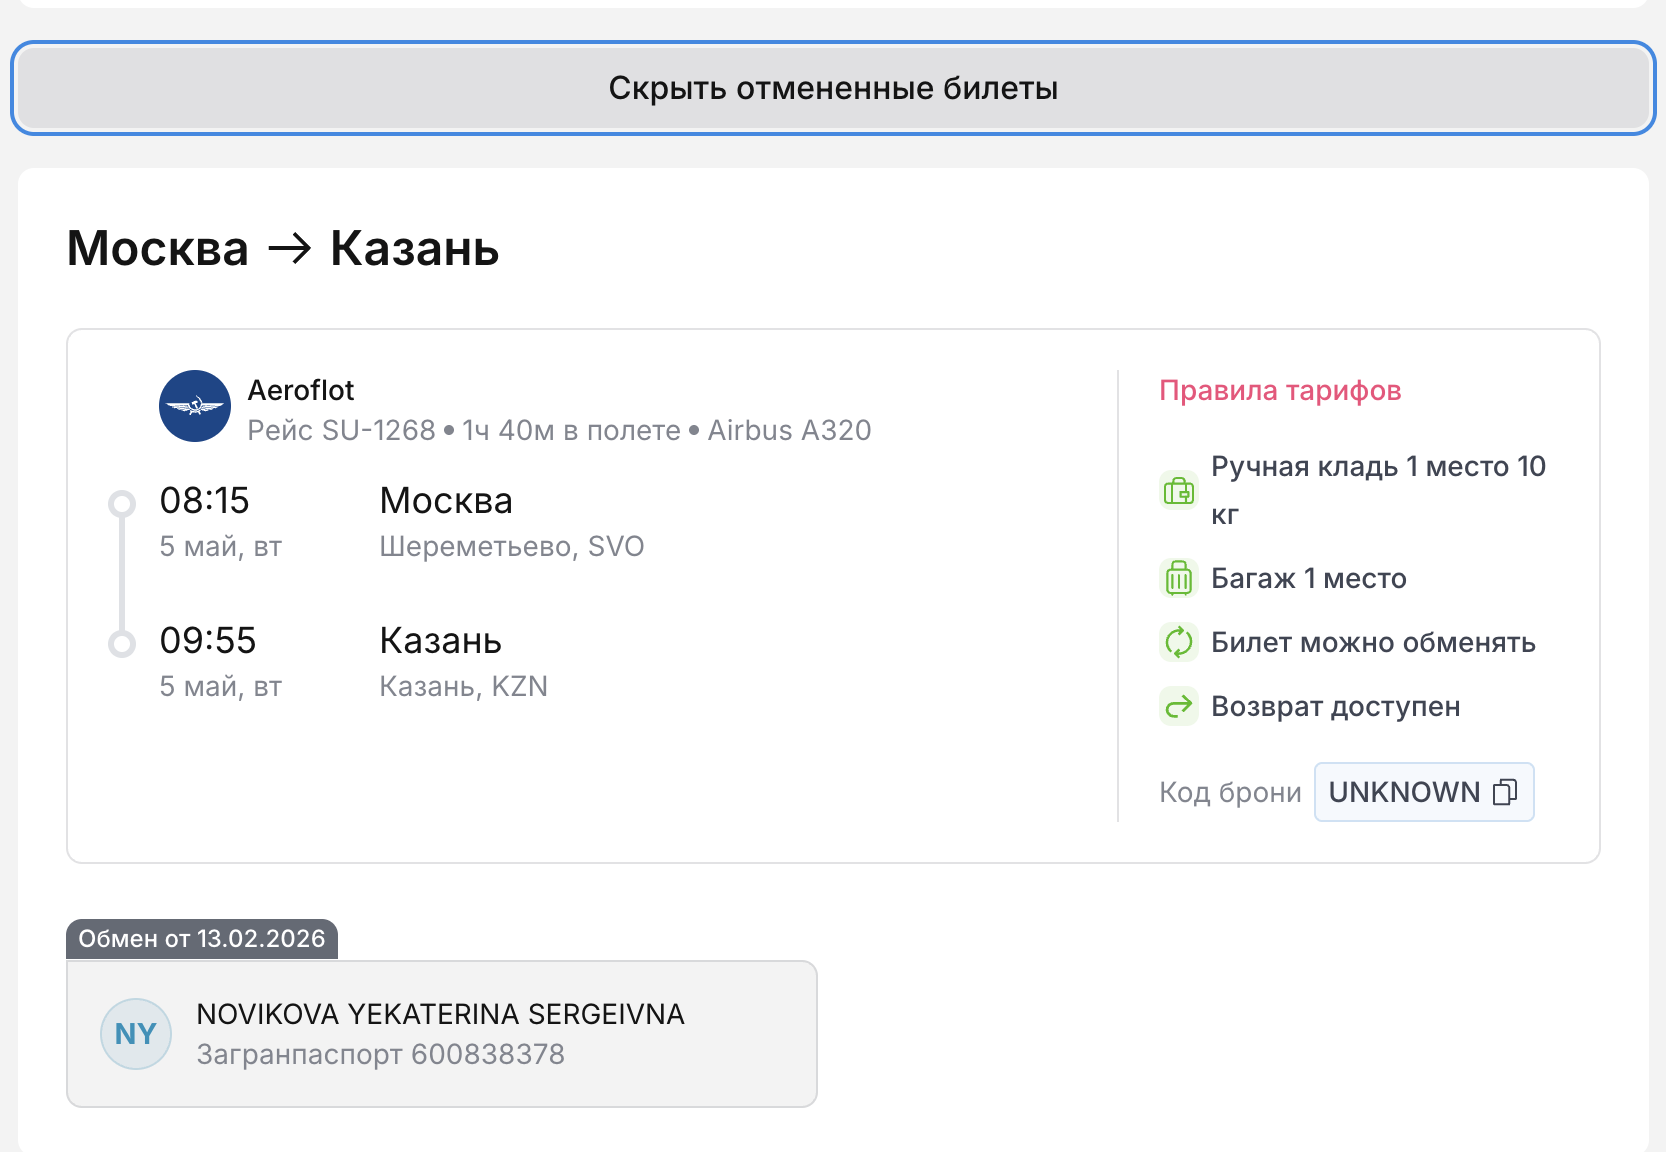Click the hand luggage icon
Viewport: 1666px width, 1152px height.
[1179, 491]
